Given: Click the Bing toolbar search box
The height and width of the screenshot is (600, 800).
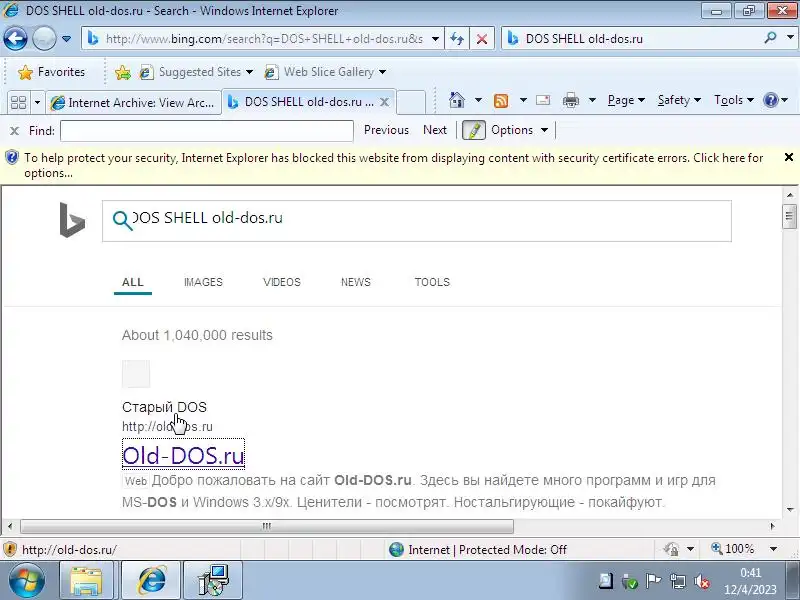Looking at the screenshot, I should point(633,39).
